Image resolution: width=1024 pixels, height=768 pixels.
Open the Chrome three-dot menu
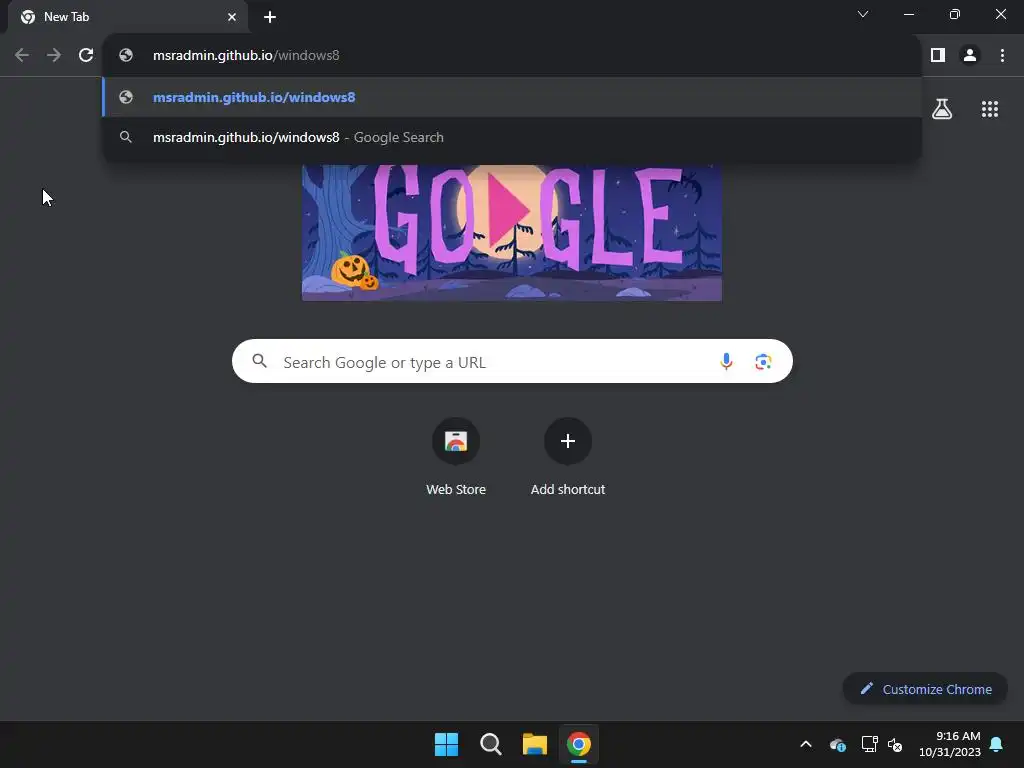coord(1002,56)
